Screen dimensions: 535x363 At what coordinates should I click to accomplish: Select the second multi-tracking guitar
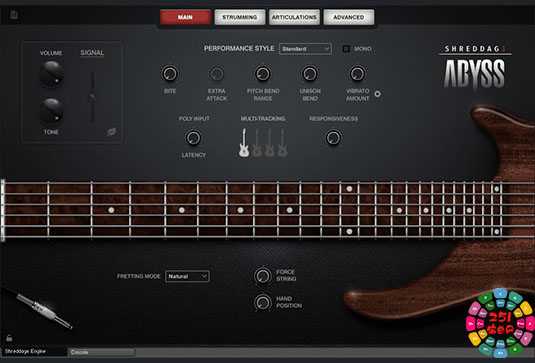[x=257, y=143]
